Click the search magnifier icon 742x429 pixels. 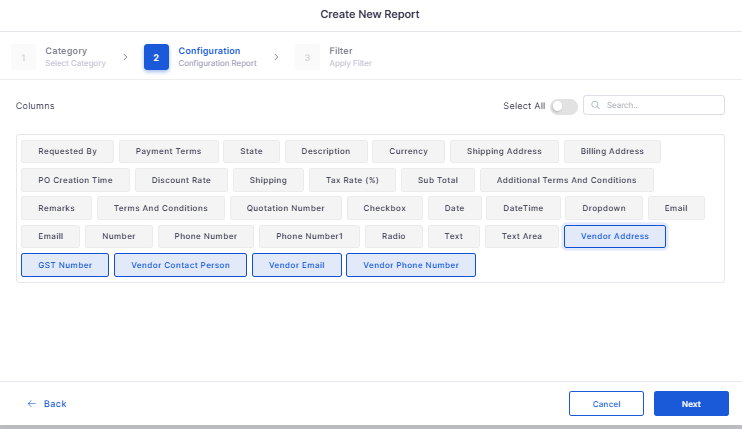coord(596,105)
